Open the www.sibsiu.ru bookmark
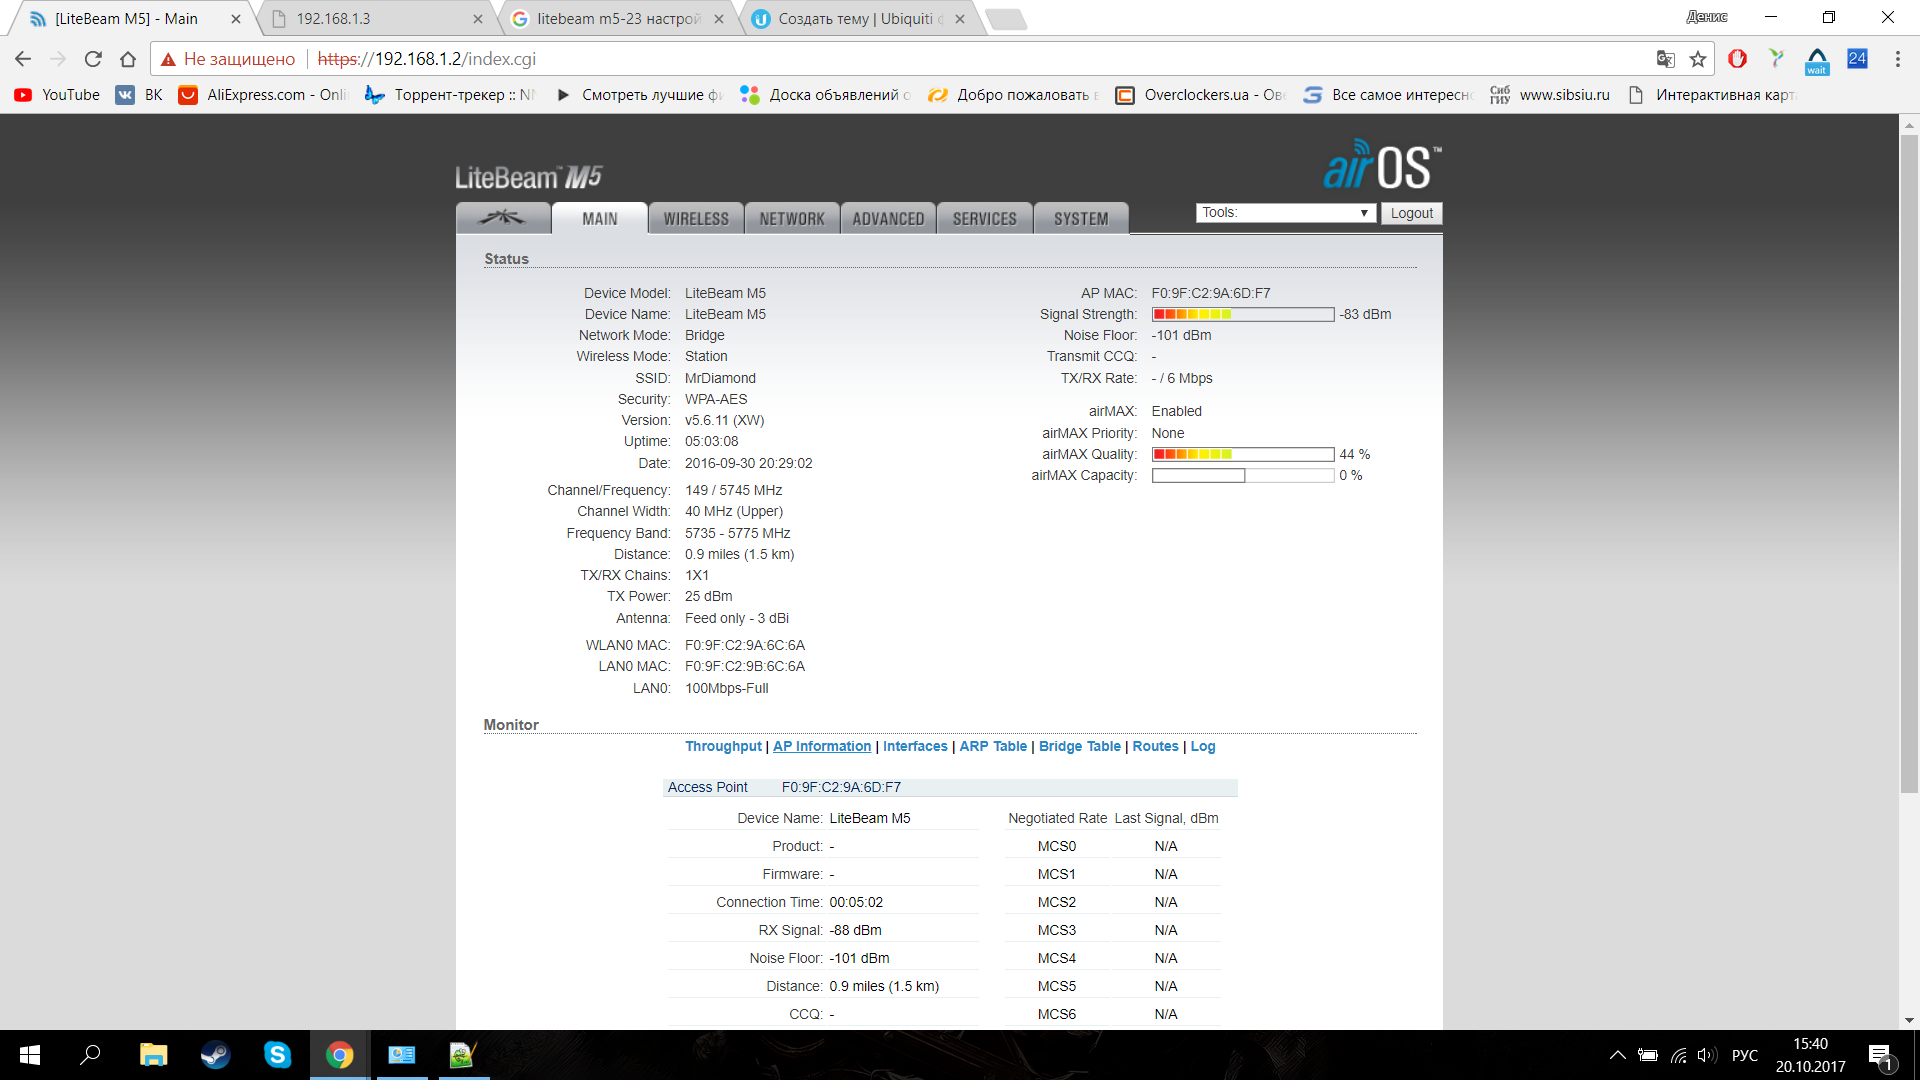Viewport: 1920px width, 1080px height. tap(1550, 95)
